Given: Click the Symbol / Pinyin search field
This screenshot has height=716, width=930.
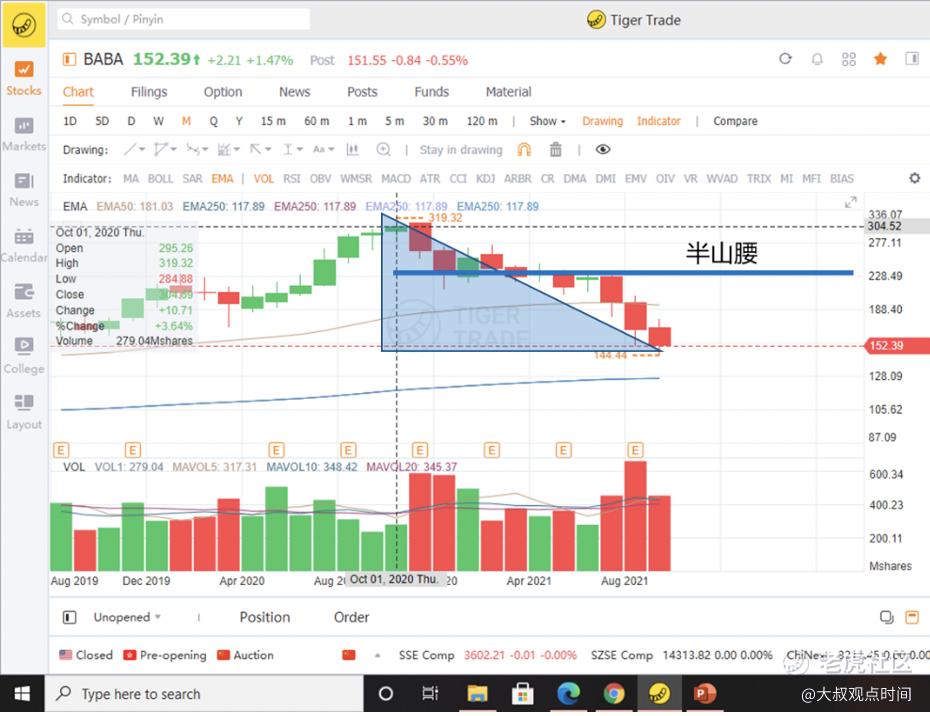Looking at the screenshot, I should [x=183, y=19].
